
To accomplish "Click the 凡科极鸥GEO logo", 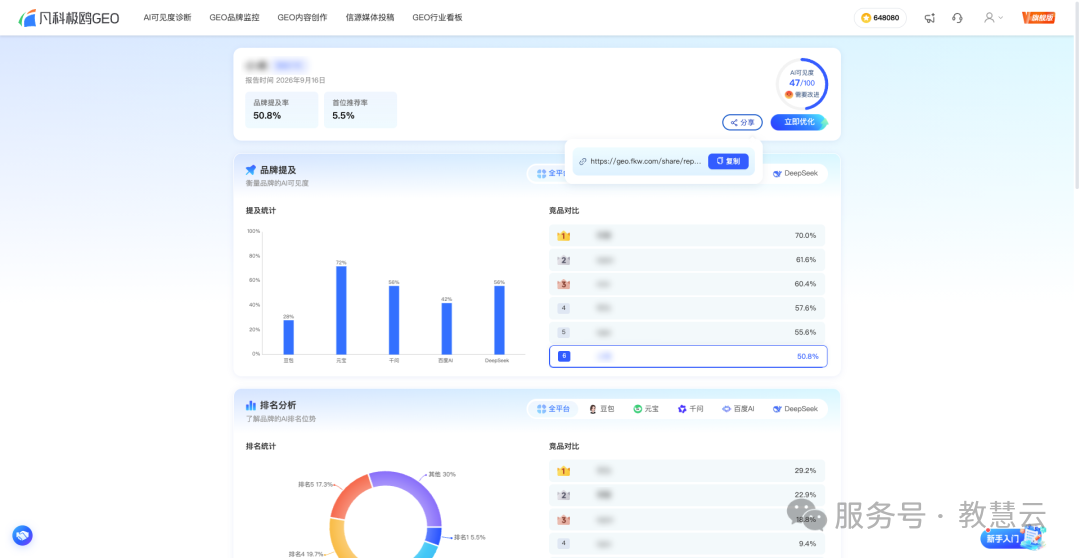I will (69, 18).
